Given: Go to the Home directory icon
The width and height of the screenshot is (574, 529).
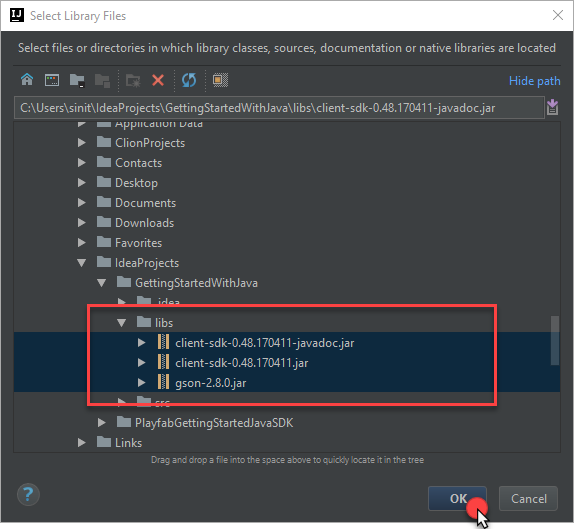Looking at the screenshot, I should 27,79.
